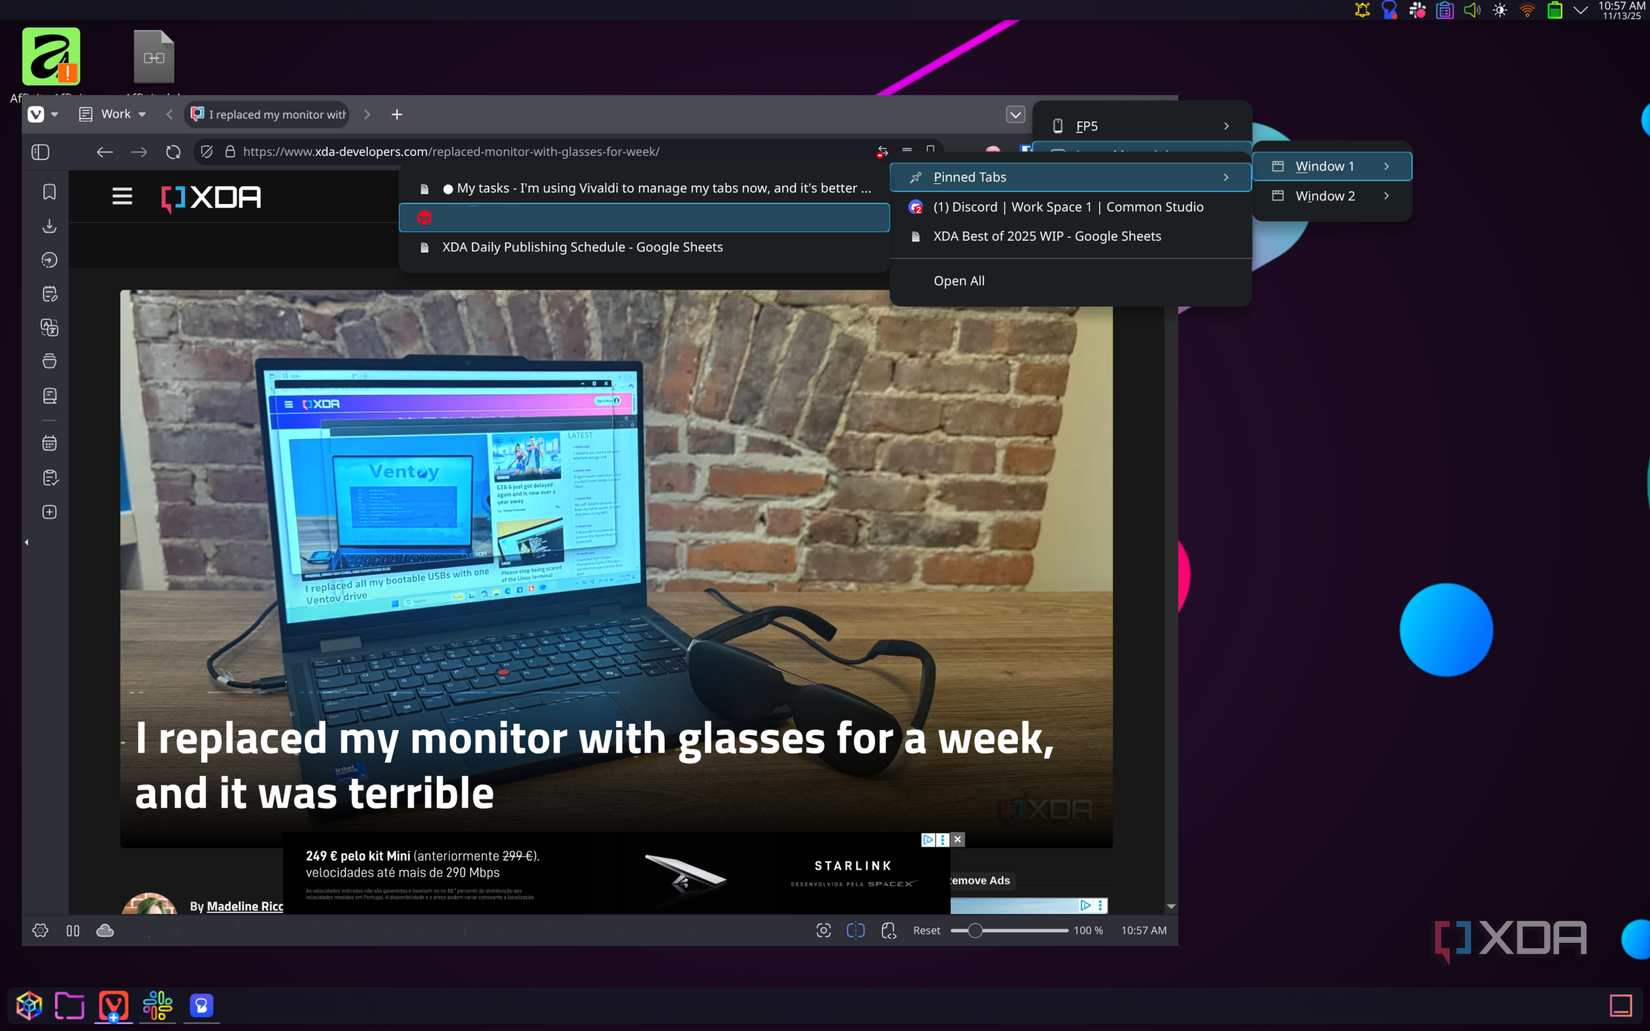Open the XDA Best of 2025 WIP sheet

tap(1047, 236)
